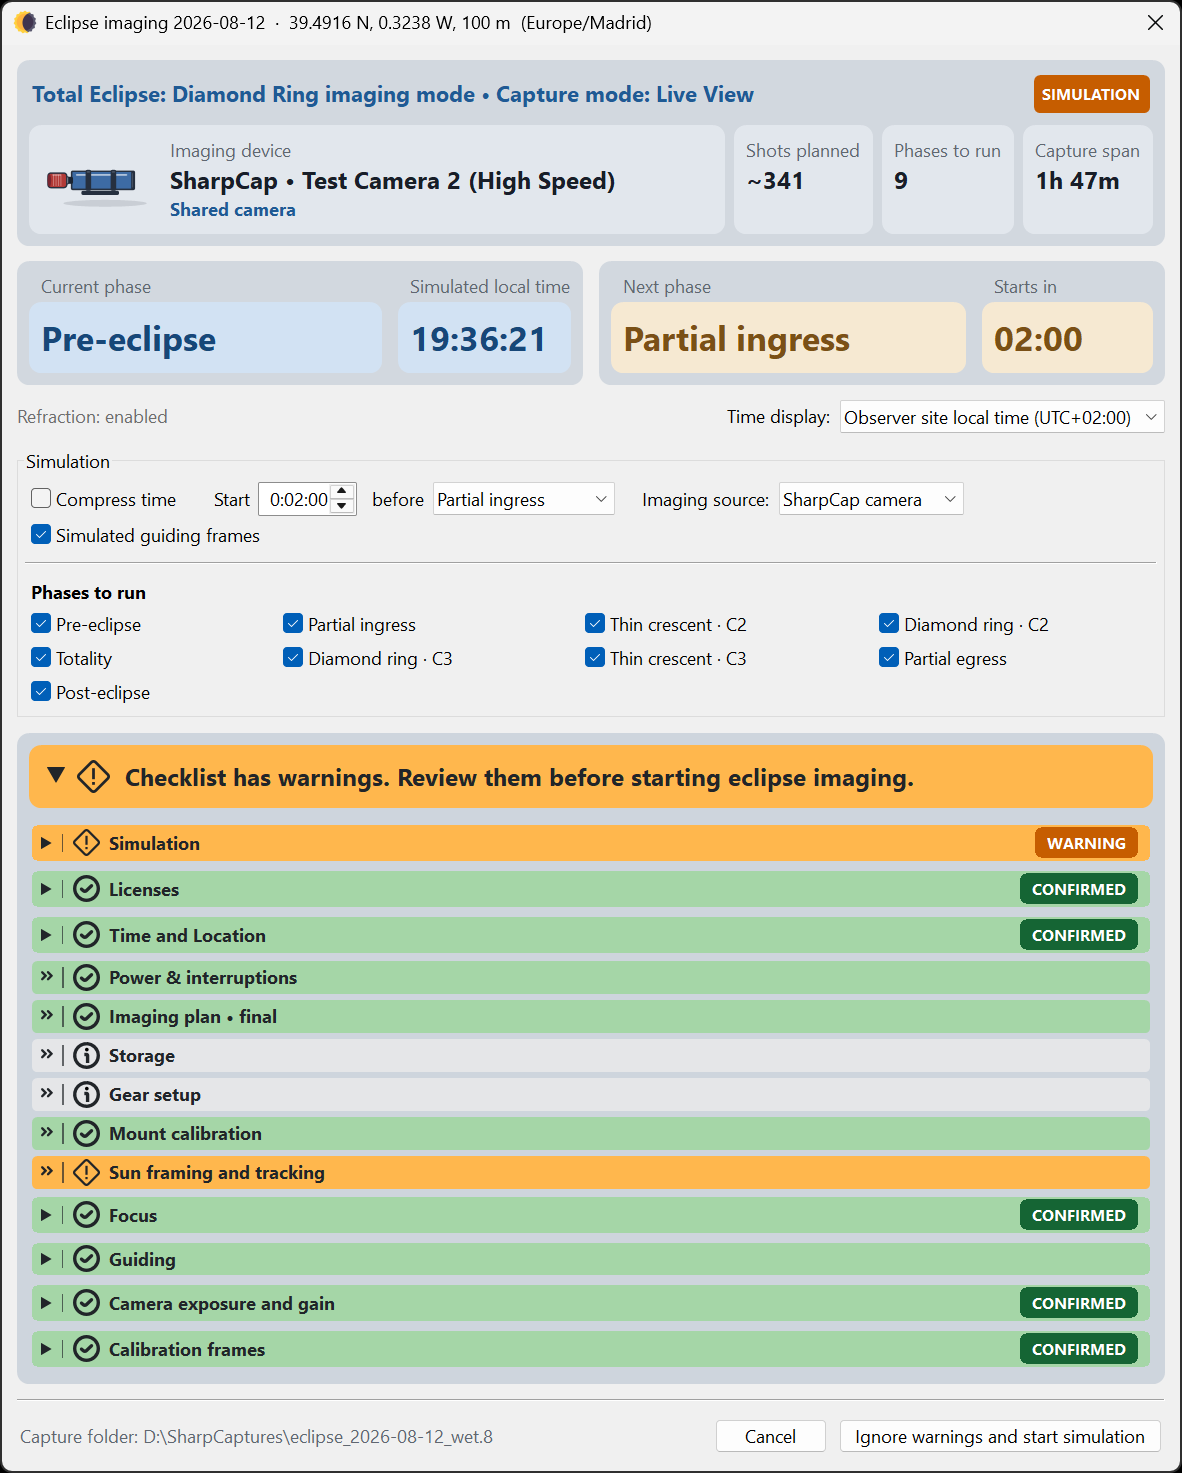Viewport: 1182px width, 1473px height.
Task: Click CONFIRMED badge on Licenses row
Action: [x=1079, y=889]
